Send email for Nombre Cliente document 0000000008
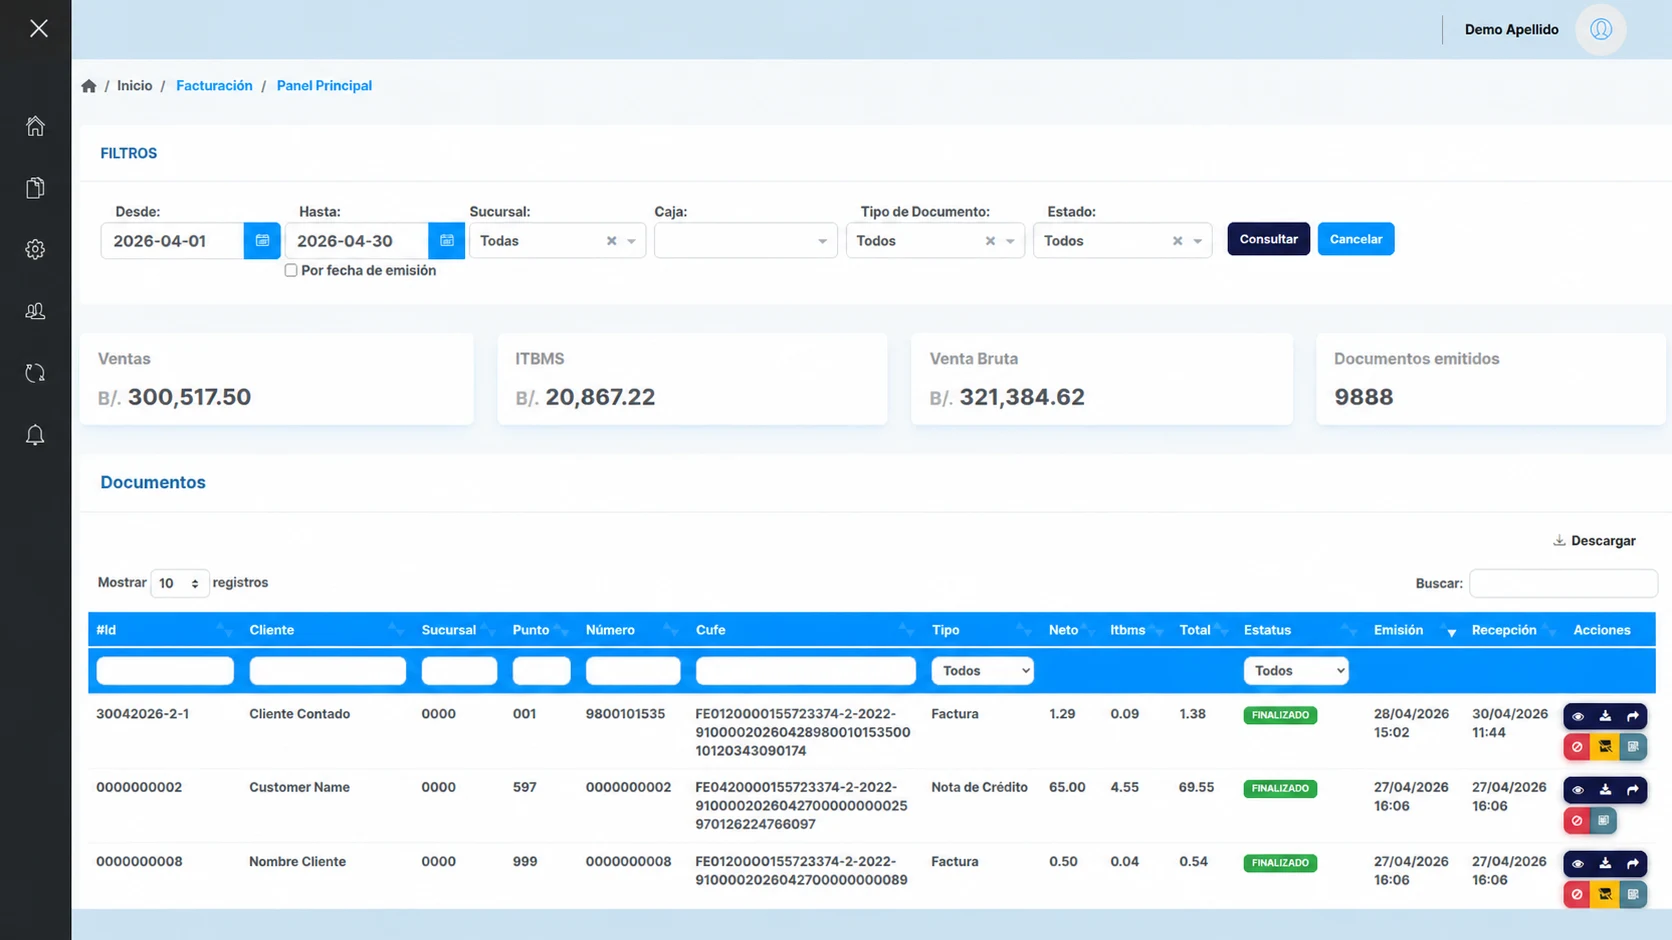 click(1605, 894)
